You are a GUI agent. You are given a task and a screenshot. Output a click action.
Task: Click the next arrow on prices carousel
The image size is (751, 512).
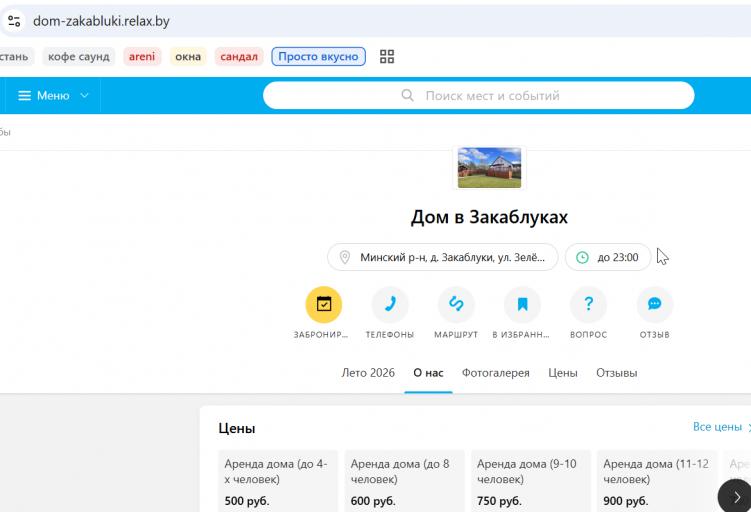pos(735,496)
